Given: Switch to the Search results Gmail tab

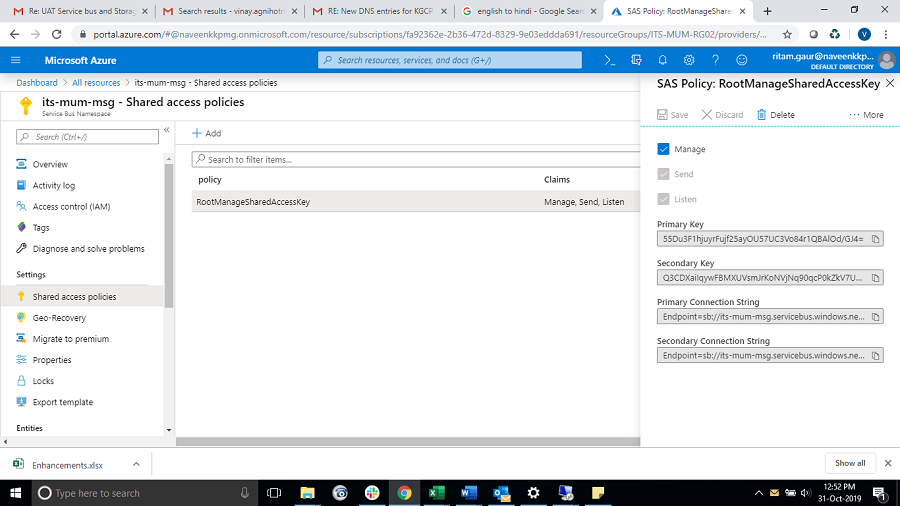Looking at the screenshot, I should (x=230, y=11).
